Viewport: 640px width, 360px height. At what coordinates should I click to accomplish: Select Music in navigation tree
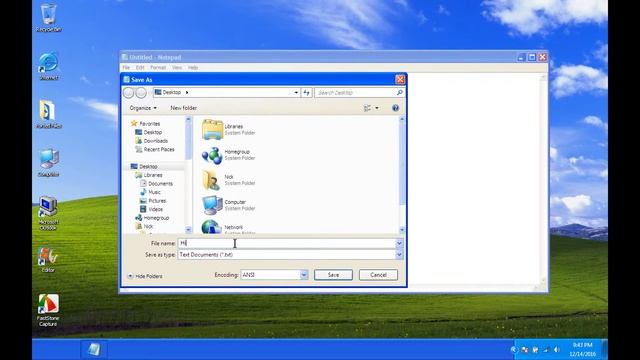[150, 192]
